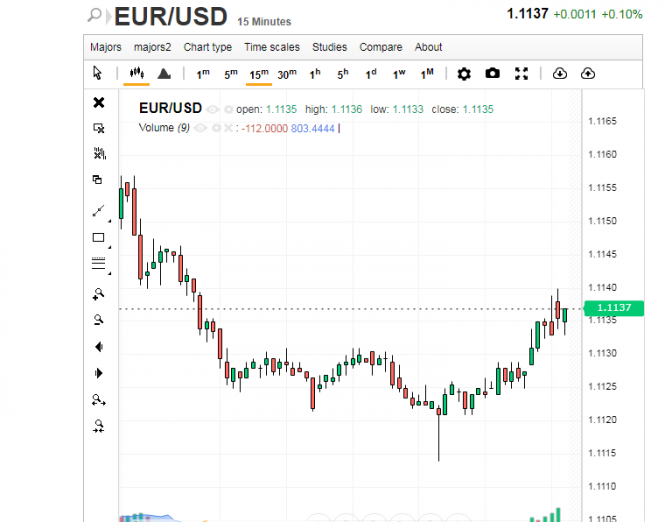Open the Chart type menu

pyautogui.click(x=207, y=47)
